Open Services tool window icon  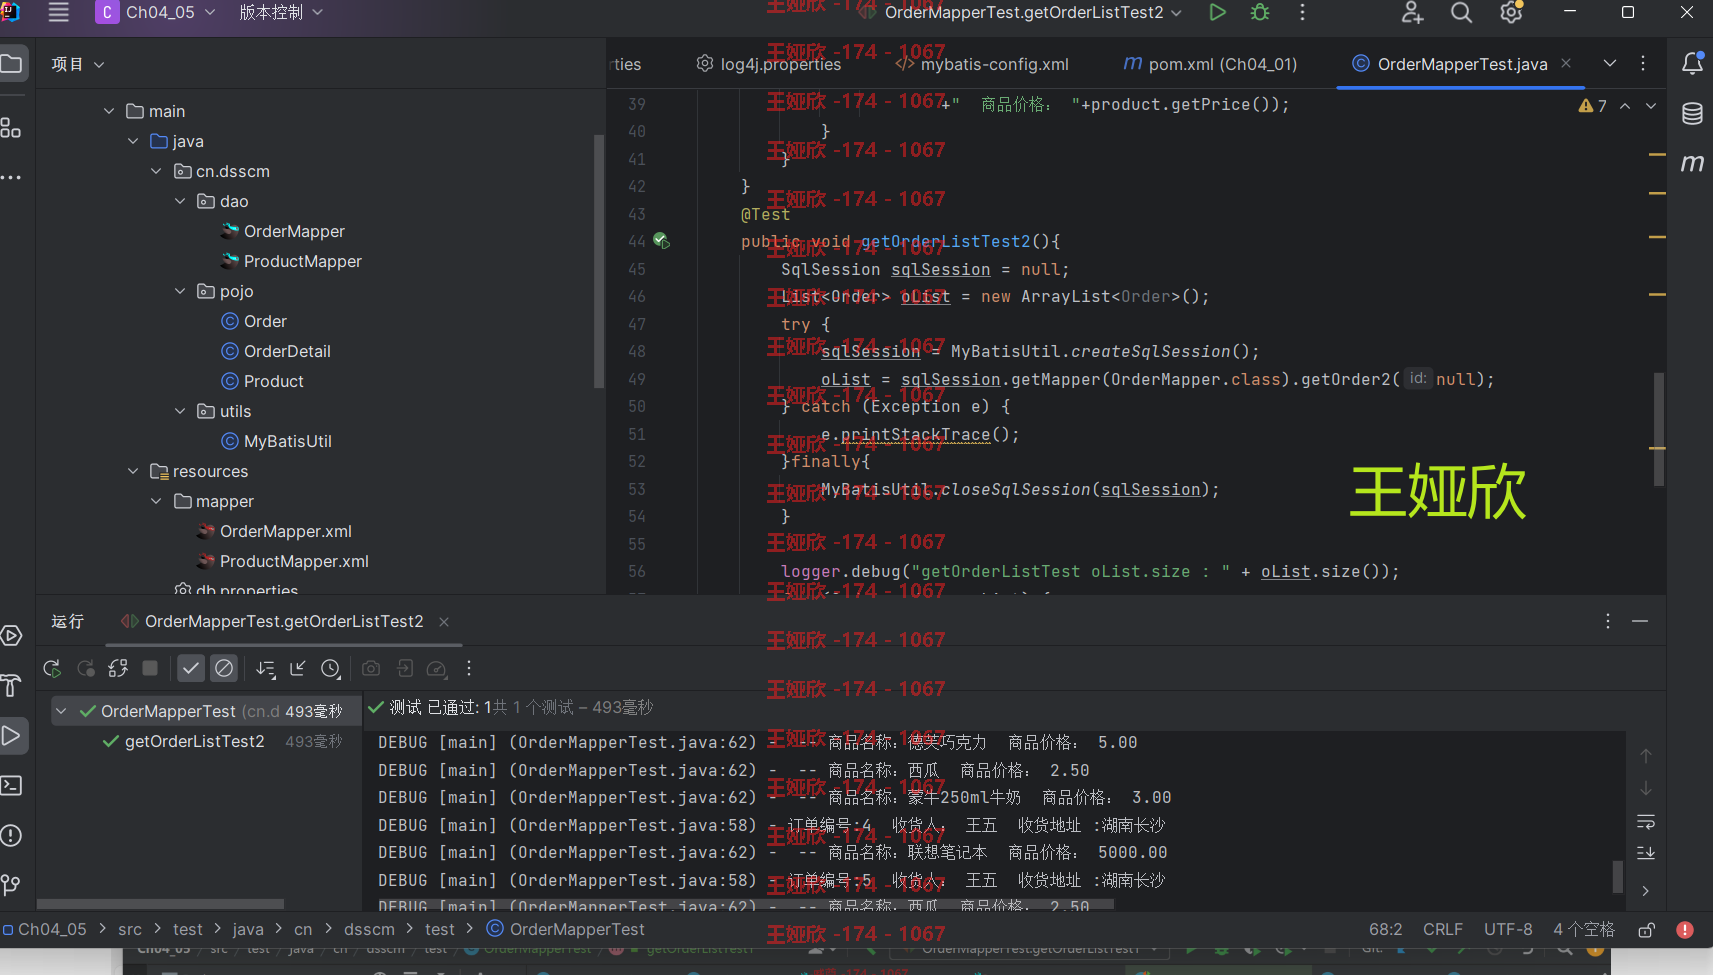tap(11, 635)
